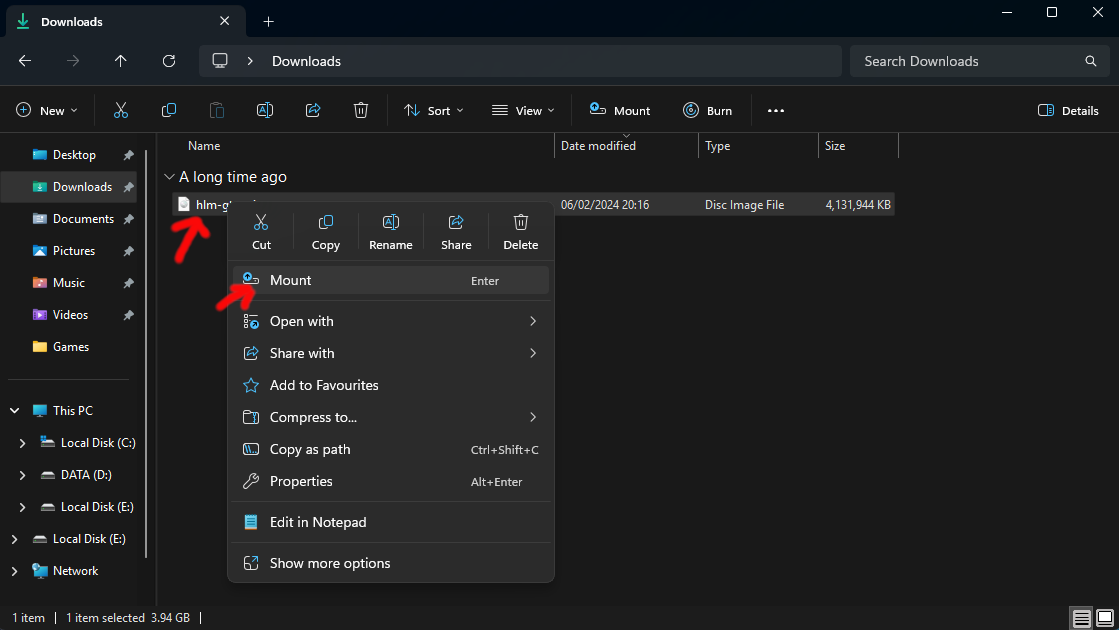Click the 4,131,944 KB size cell
The width and height of the screenshot is (1119, 630).
858,205
